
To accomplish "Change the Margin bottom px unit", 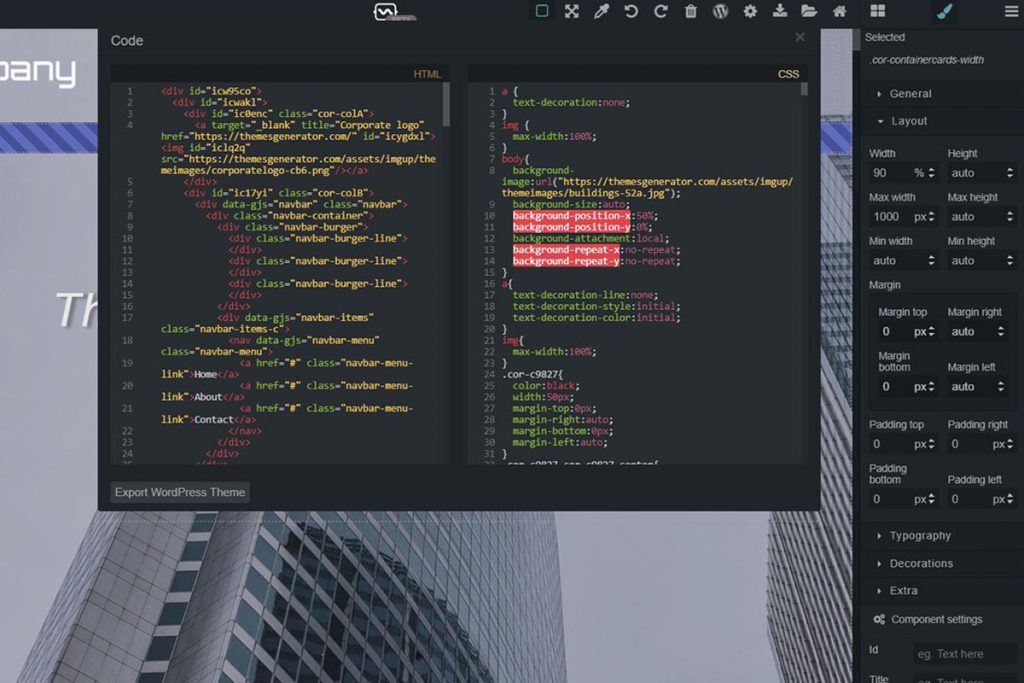I will pos(920,387).
